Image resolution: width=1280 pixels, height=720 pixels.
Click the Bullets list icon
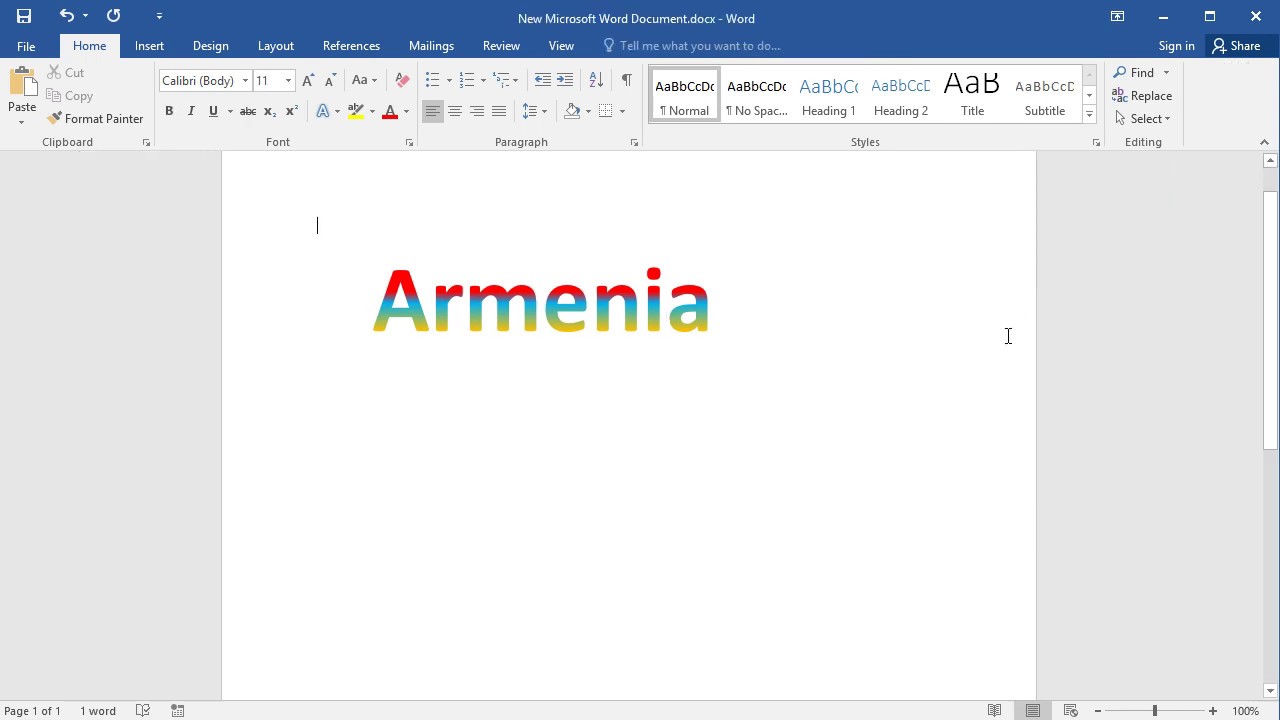point(432,80)
